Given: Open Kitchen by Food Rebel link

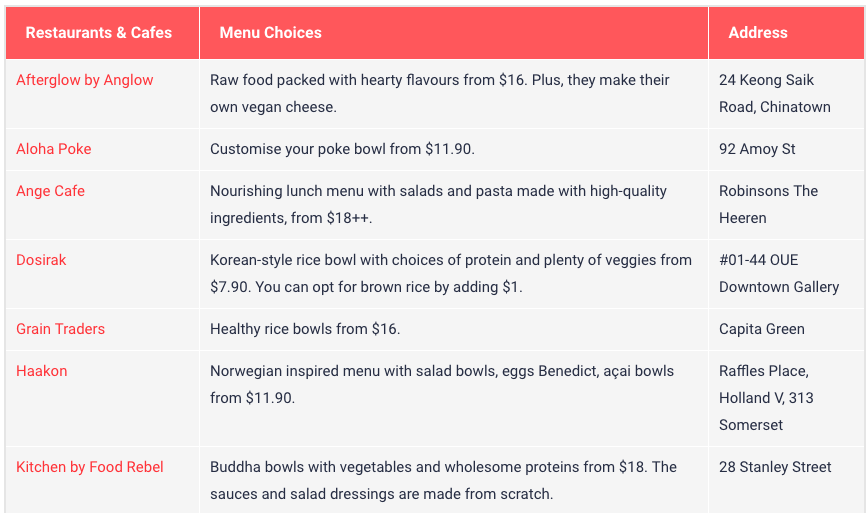Looking at the screenshot, I should pyautogui.click(x=90, y=467).
